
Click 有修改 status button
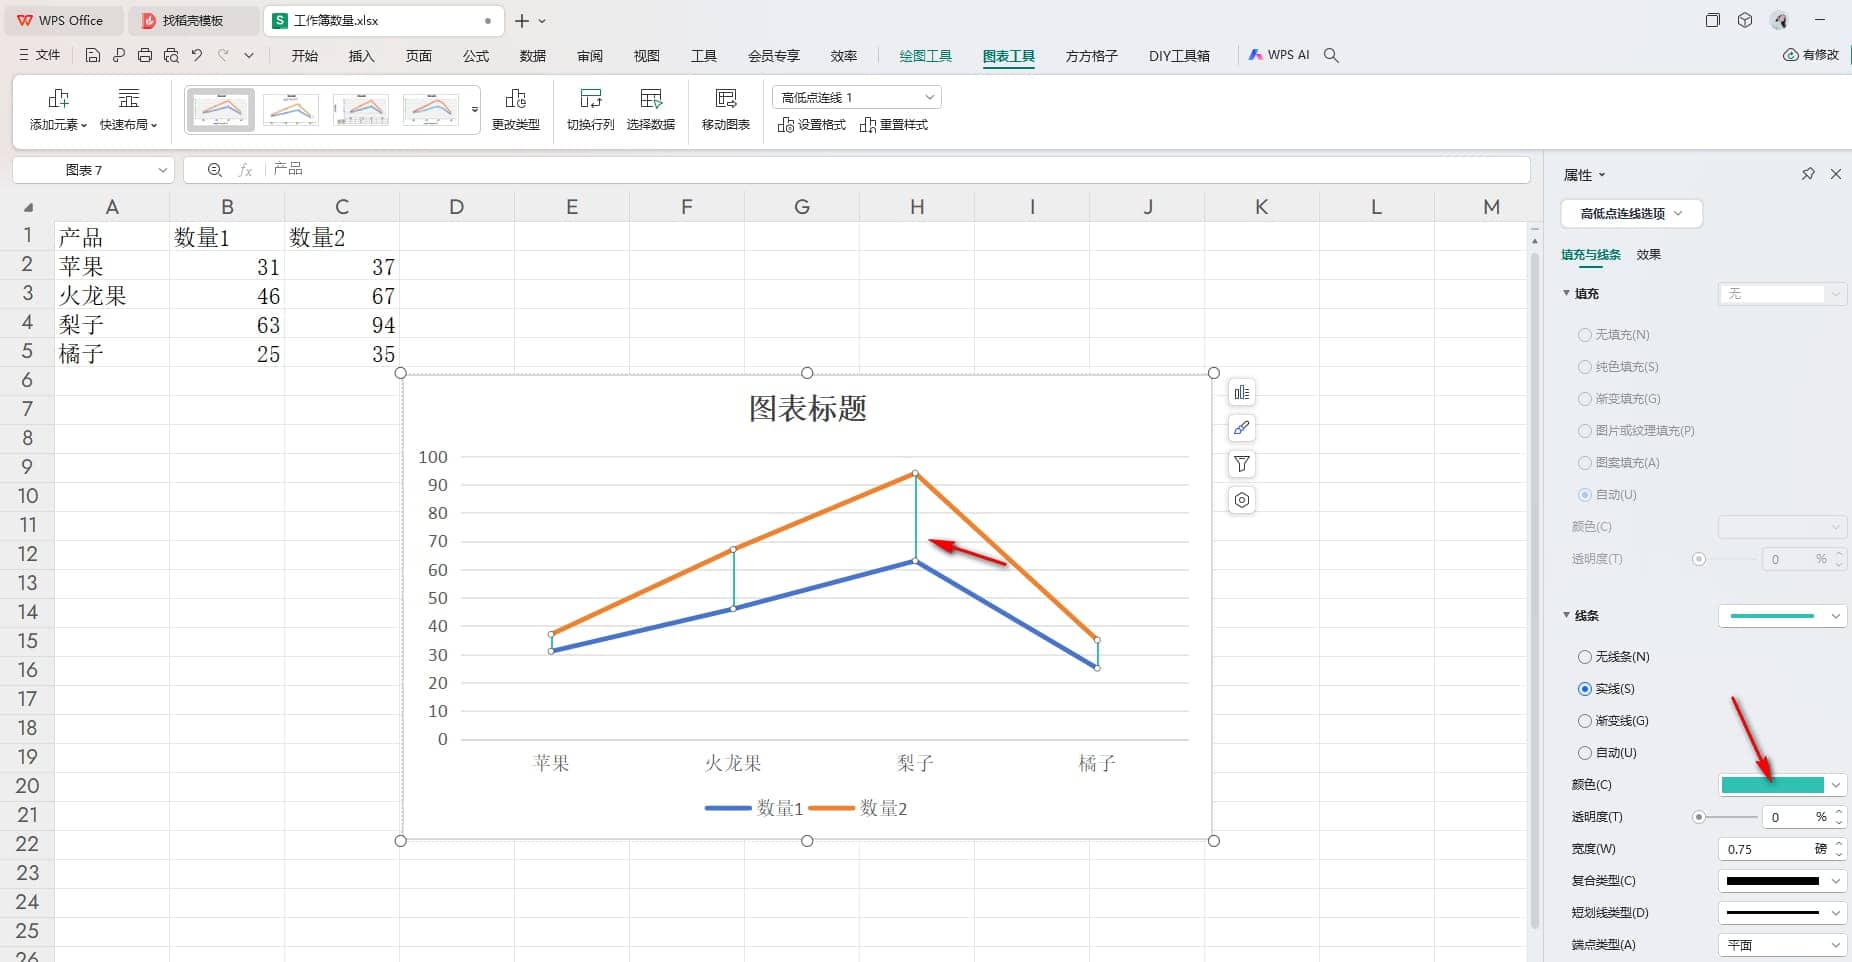pyautogui.click(x=1811, y=55)
